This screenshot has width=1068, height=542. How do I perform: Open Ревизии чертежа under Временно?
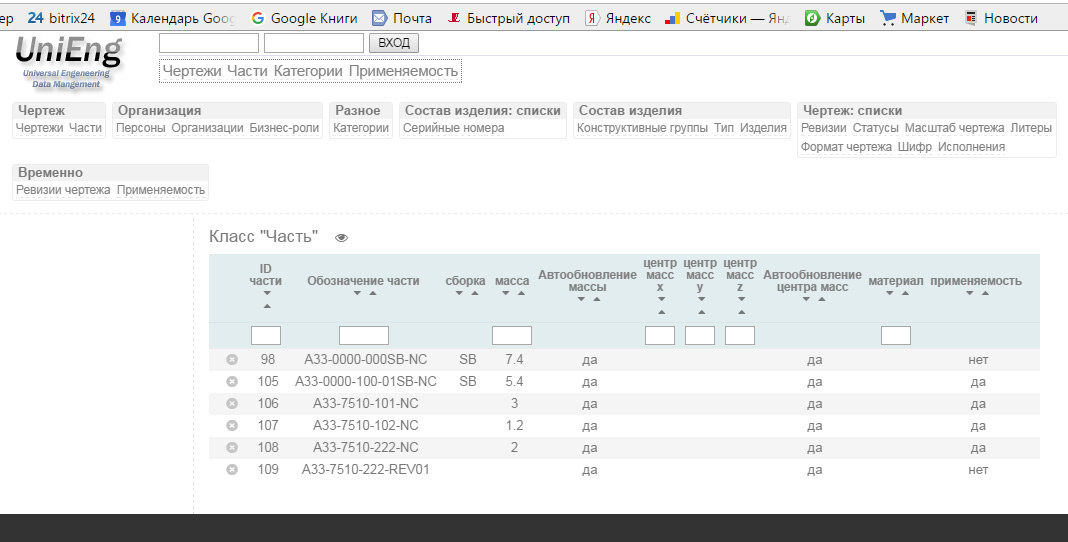coord(63,190)
